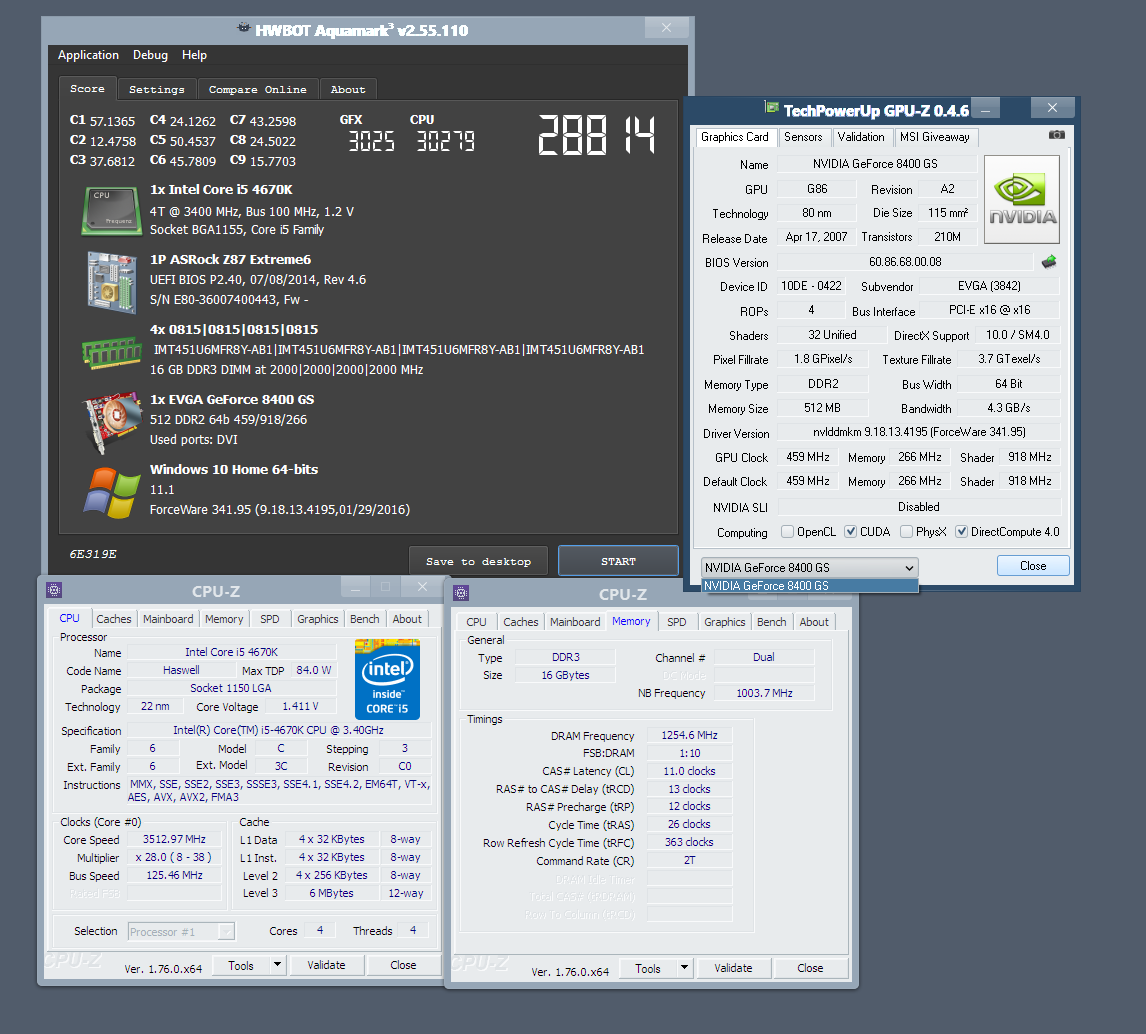This screenshot has height=1034, width=1146.
Task: Click Close button in the left CPU-Z window
Action: [403, 965]
